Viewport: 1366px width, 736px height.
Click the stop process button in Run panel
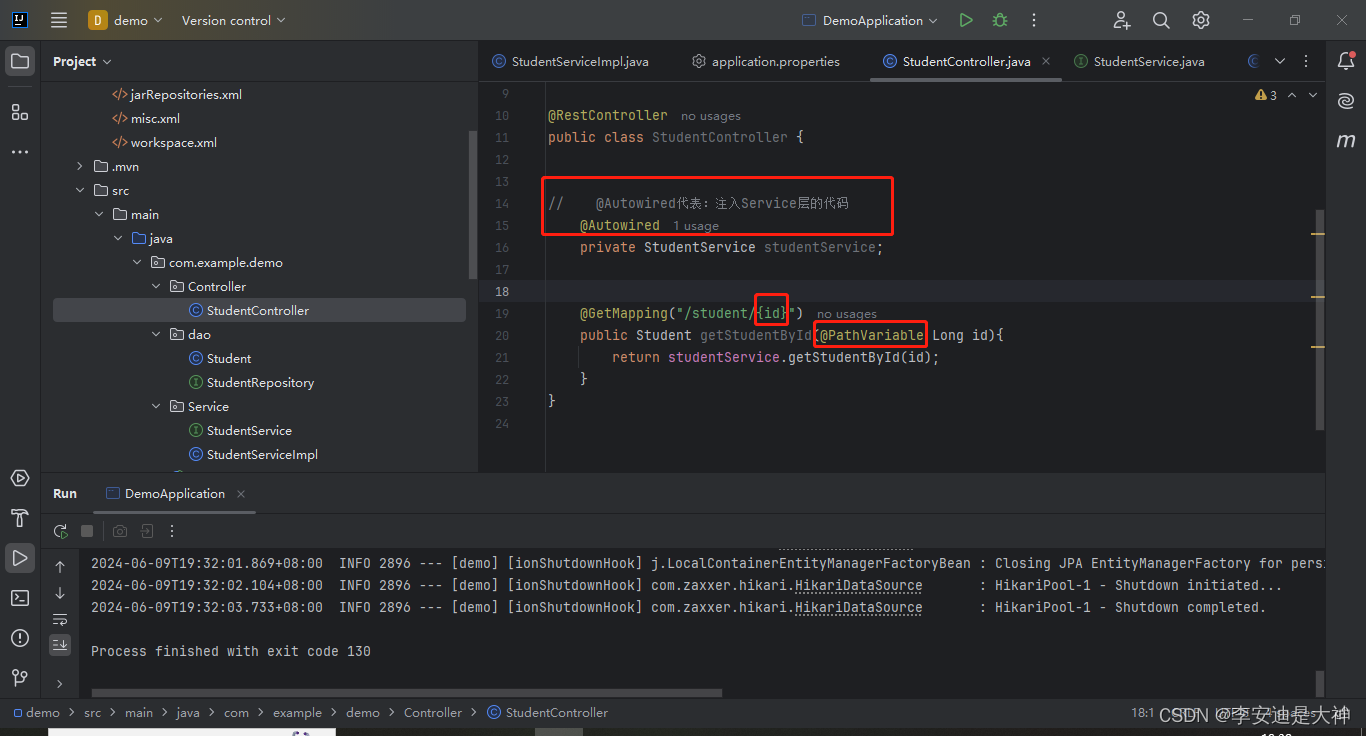pos(87,531)
